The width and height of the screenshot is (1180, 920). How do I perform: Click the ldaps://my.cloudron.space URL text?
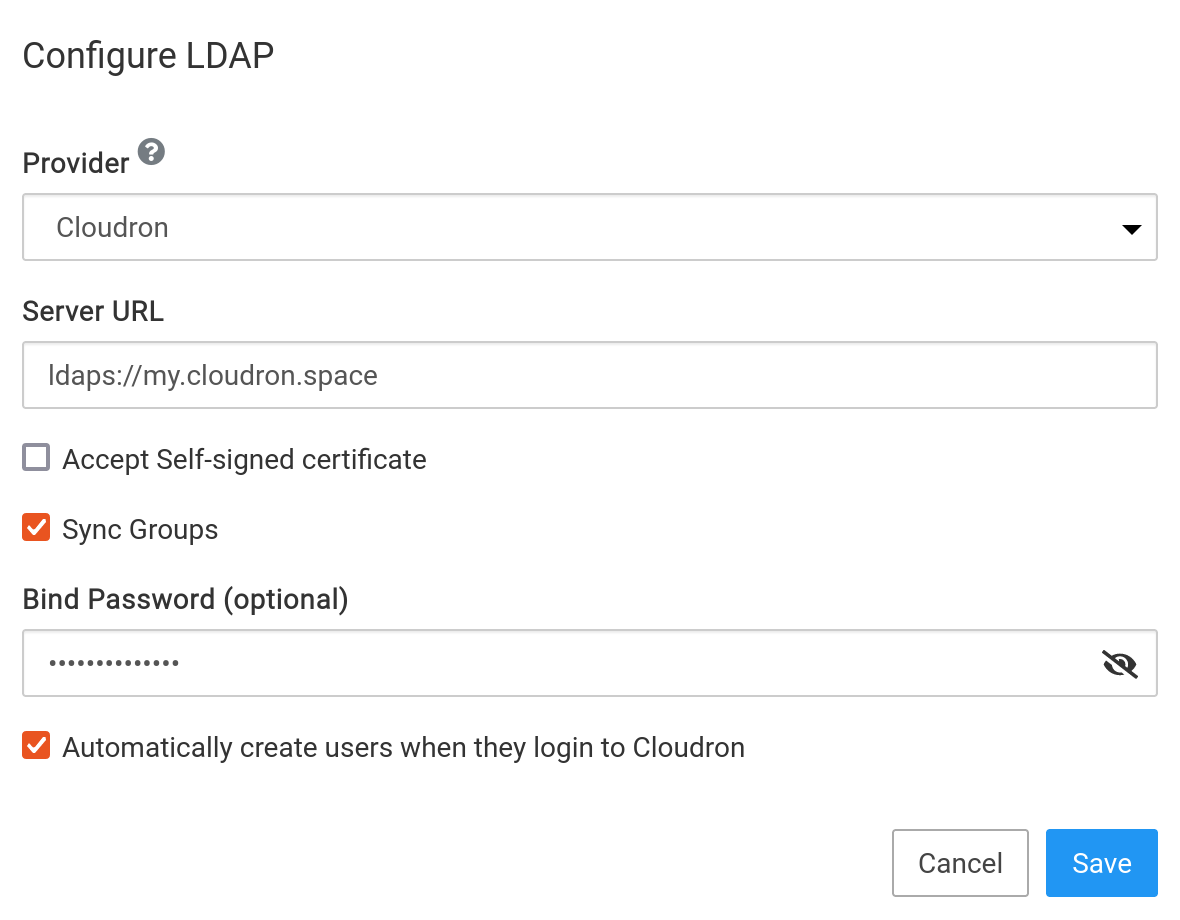(213, 376)
